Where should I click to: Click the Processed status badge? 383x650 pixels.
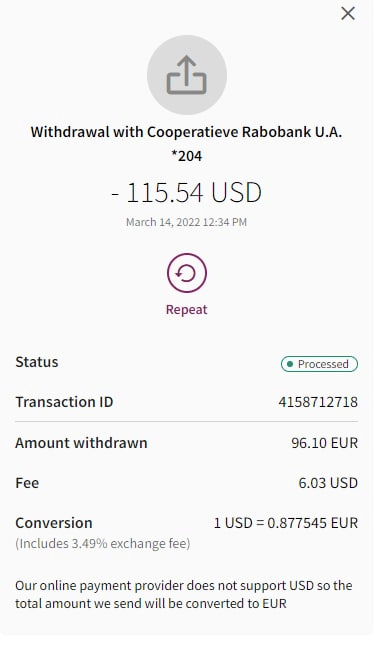pyautogui.click(x=319, y=364)
